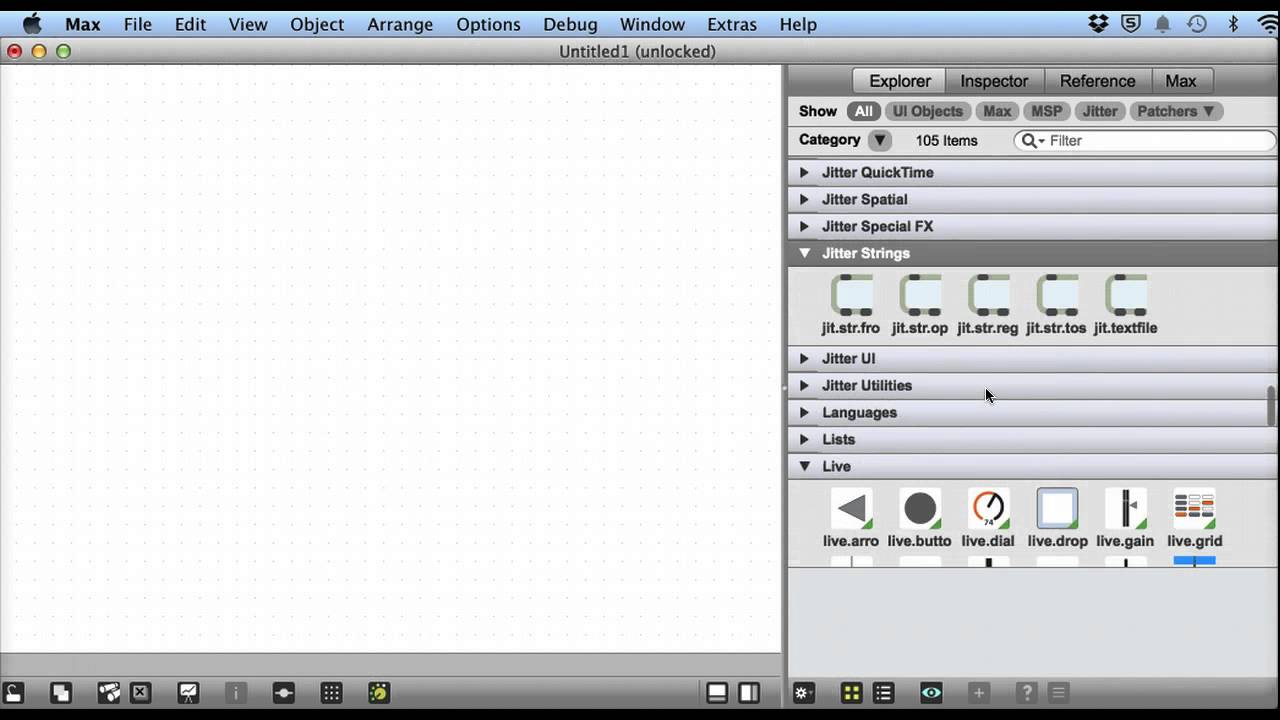
Task: Switch explorer to list view
Action: 883,692
